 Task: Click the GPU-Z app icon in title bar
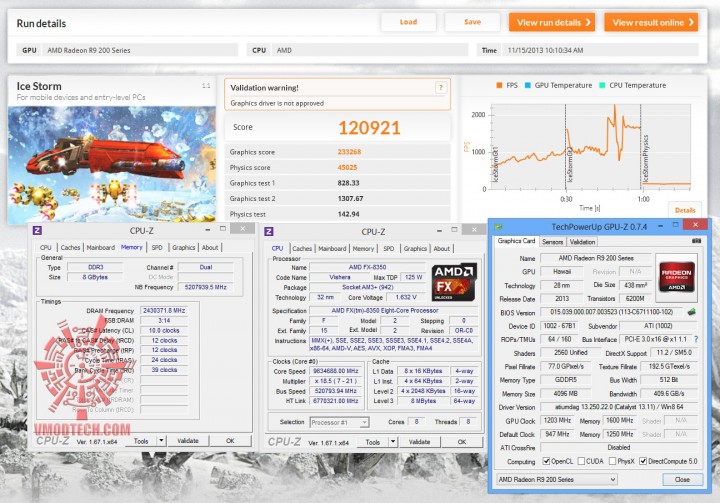pos(498,227)
